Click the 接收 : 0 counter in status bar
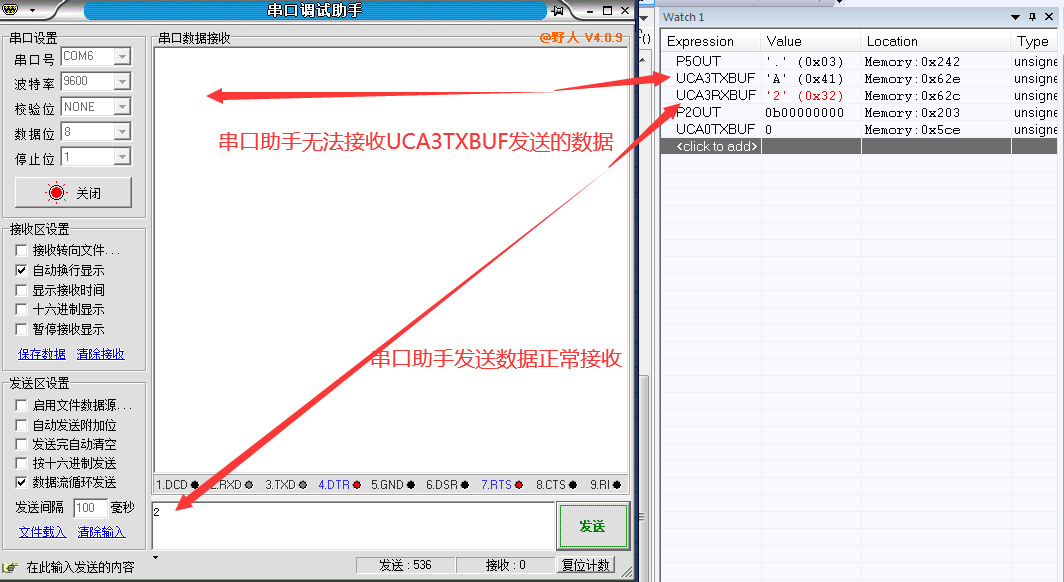 506,565
